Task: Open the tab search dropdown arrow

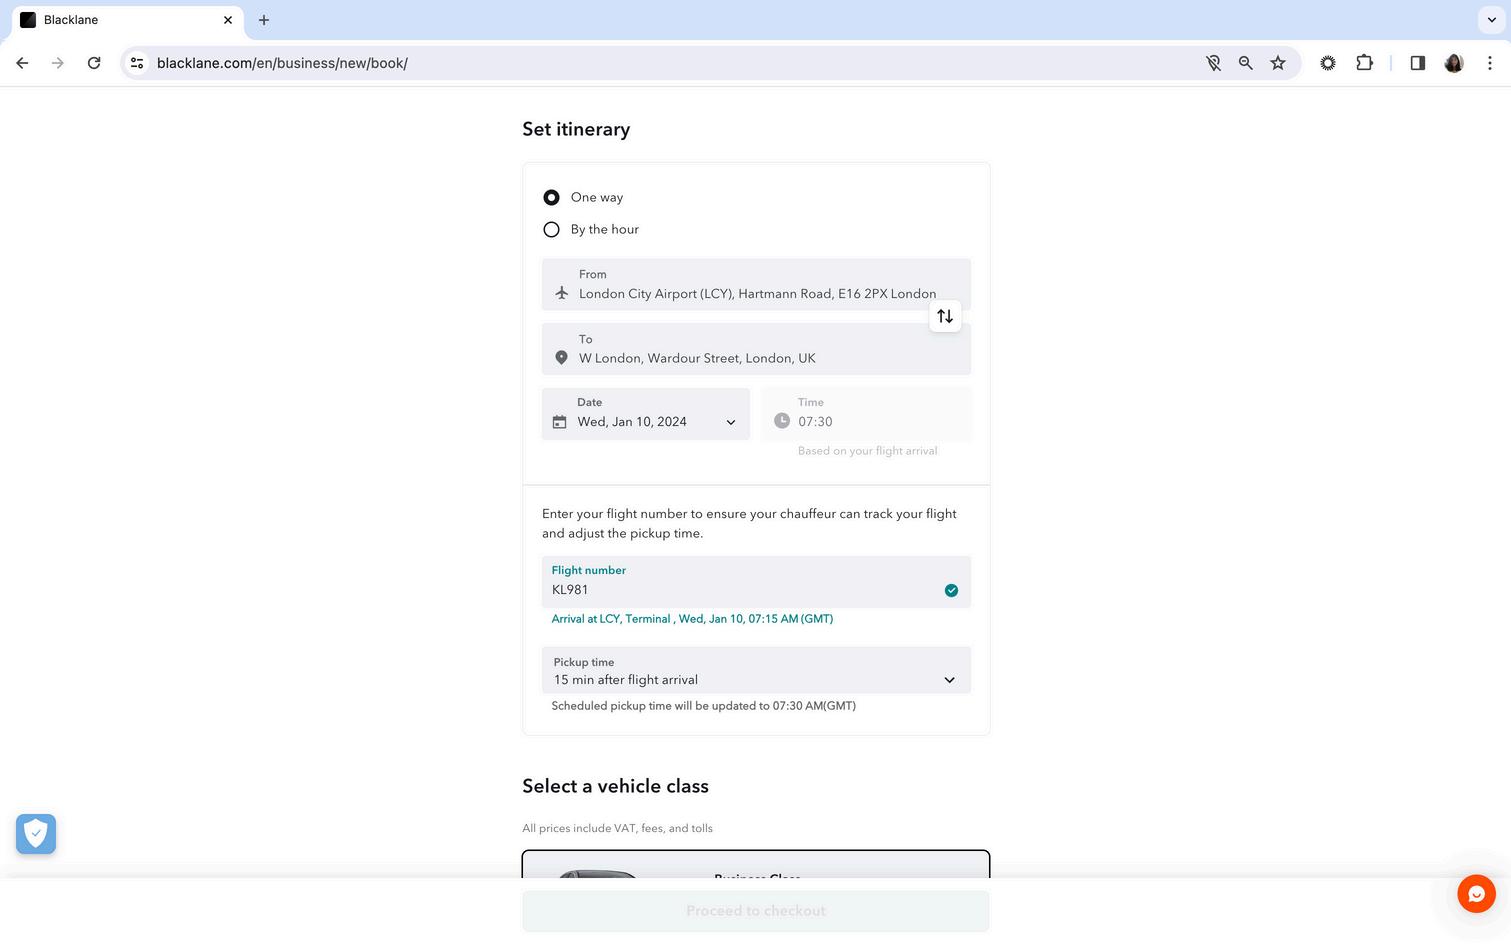Action: point(1491,20)
